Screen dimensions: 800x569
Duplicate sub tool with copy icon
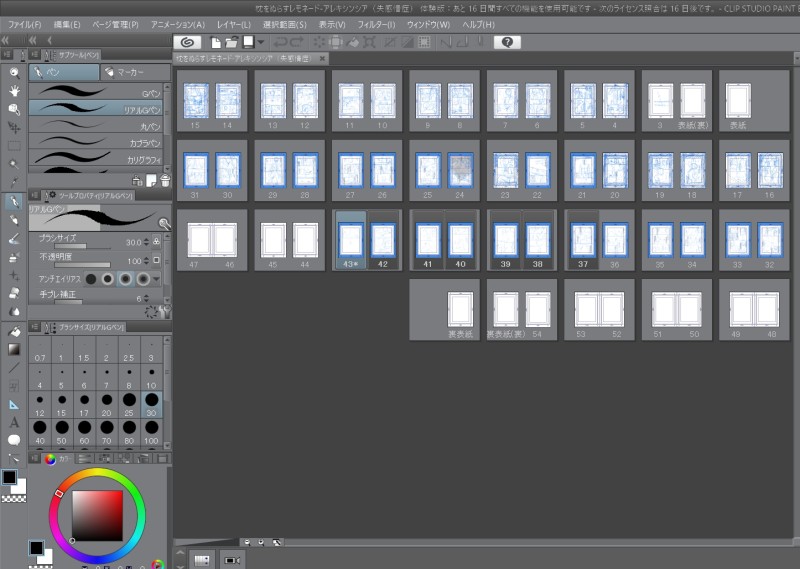click(151, 180)
